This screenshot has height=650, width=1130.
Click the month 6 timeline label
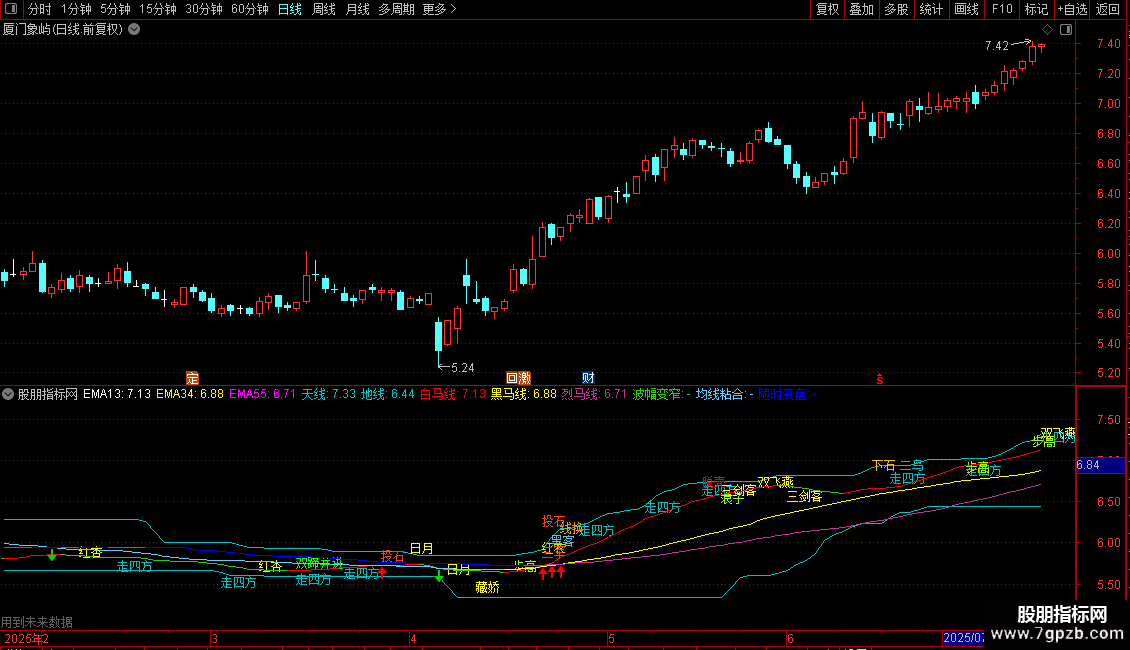790,638
